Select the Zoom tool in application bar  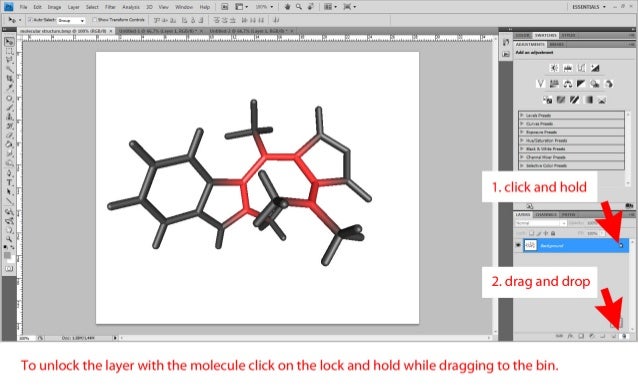(299, 7)
